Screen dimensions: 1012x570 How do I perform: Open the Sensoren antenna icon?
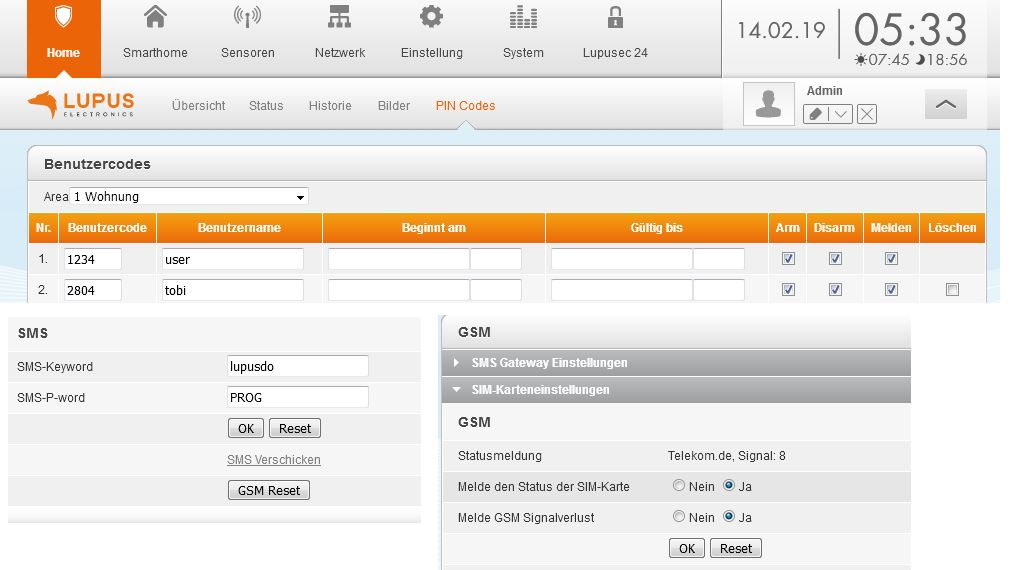pos(247,18)
